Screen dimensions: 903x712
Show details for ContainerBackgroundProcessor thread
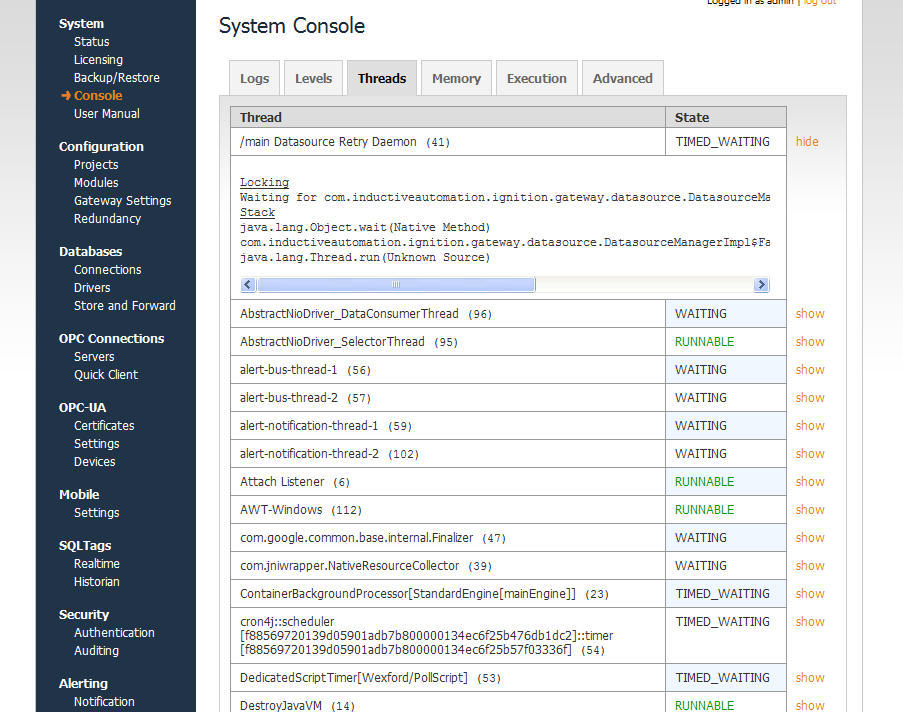[x=810, y=594]
